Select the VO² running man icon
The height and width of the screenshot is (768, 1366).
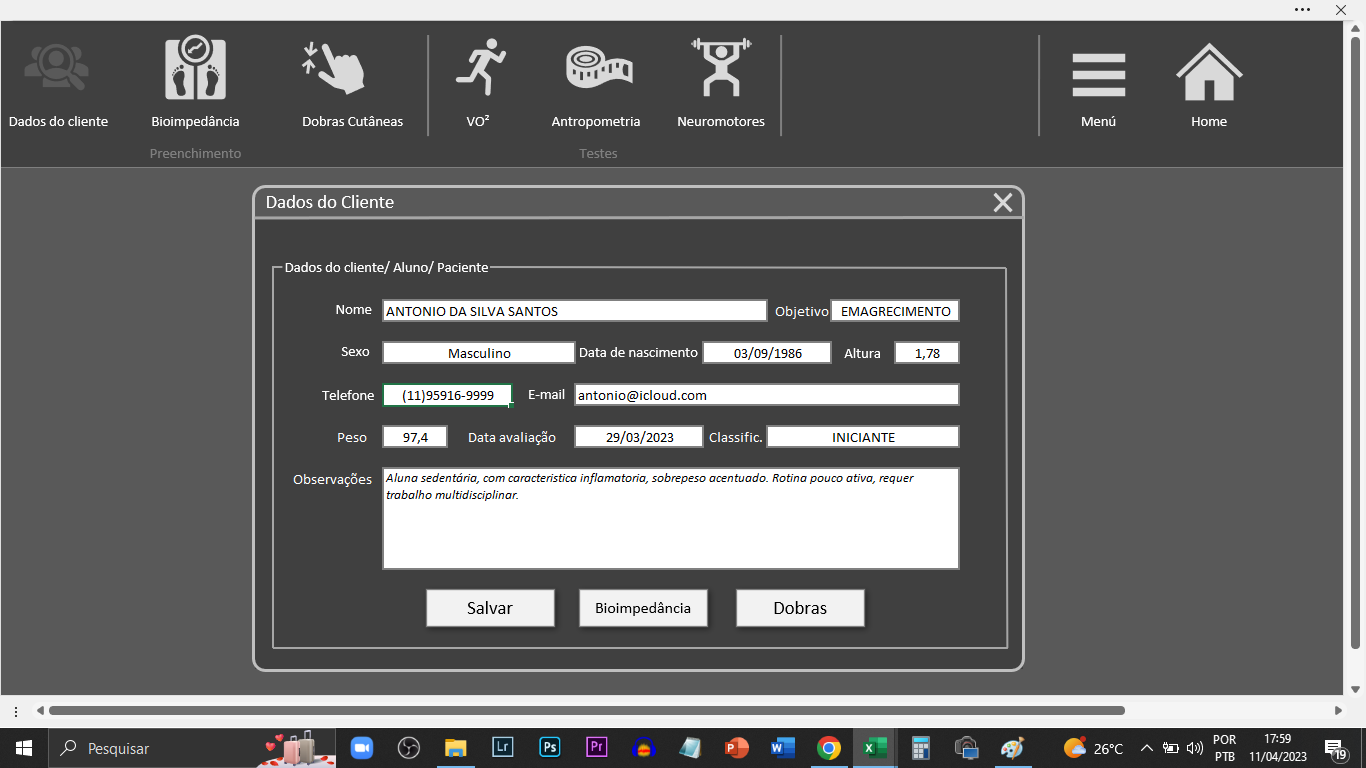482,69
